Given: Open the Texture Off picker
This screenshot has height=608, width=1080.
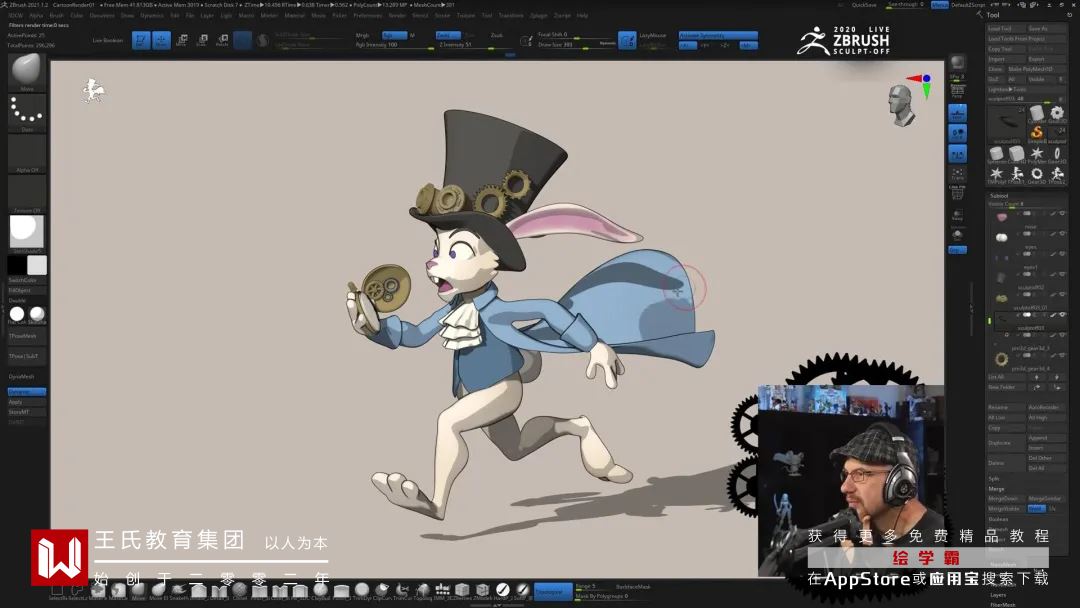Looking at the screenshot, I should pos(27,193).
